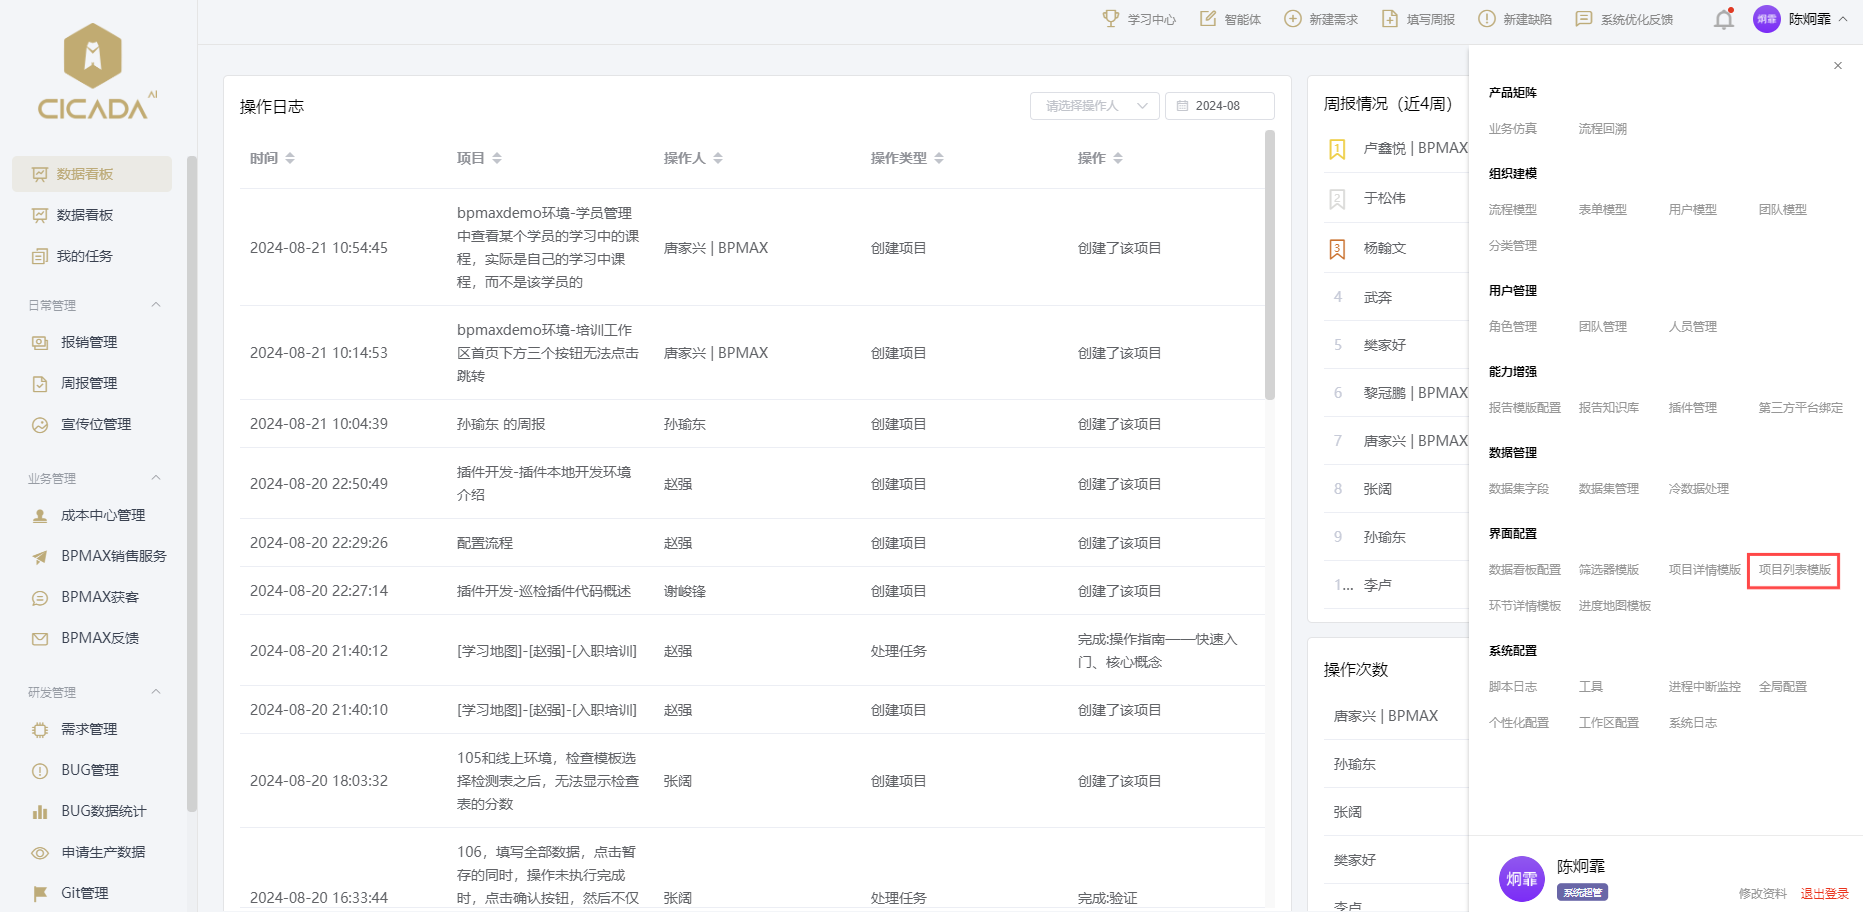Screen dimensions: 1863x912
Task: Click the 宣传位管理 sidebar icon
Action: (40, 424)
